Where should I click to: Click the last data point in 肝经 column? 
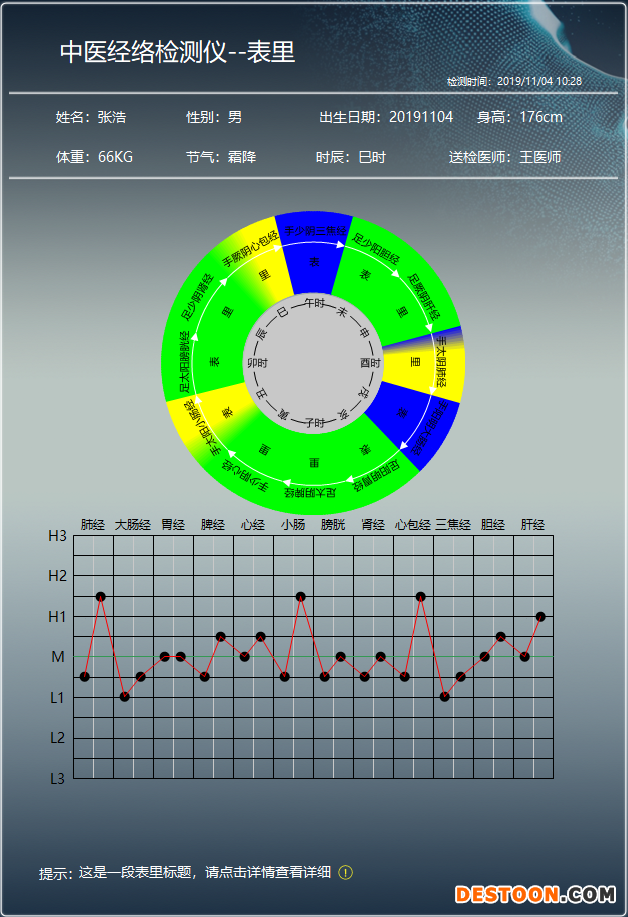point(541,616)
